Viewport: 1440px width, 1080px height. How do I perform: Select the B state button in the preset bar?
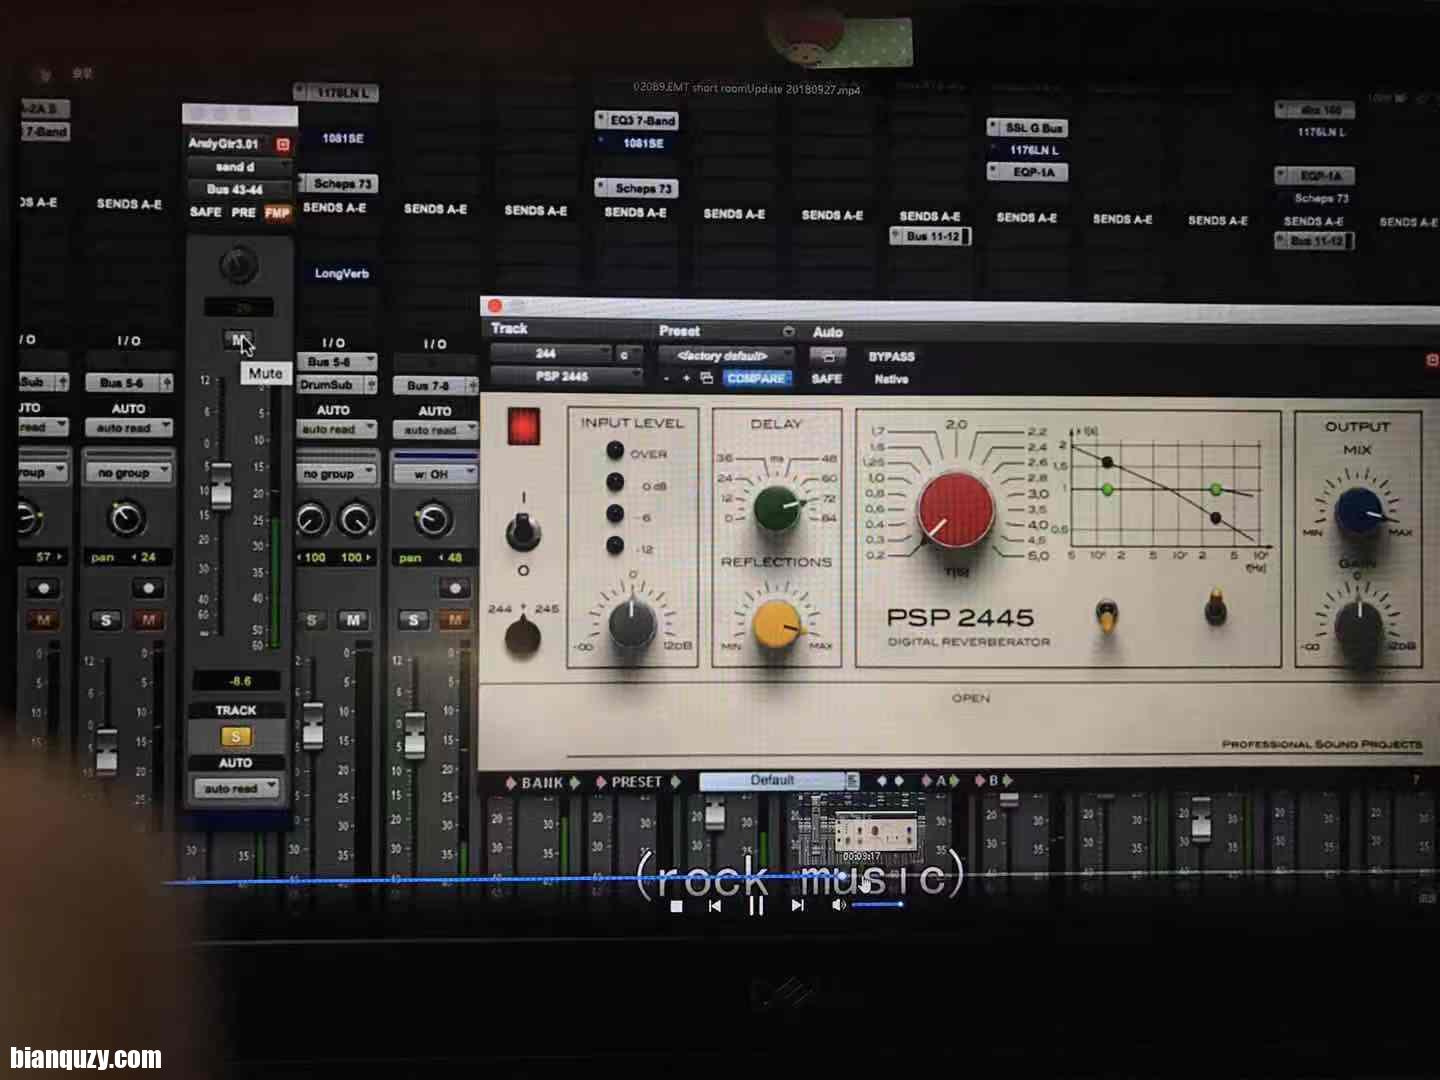993,780
